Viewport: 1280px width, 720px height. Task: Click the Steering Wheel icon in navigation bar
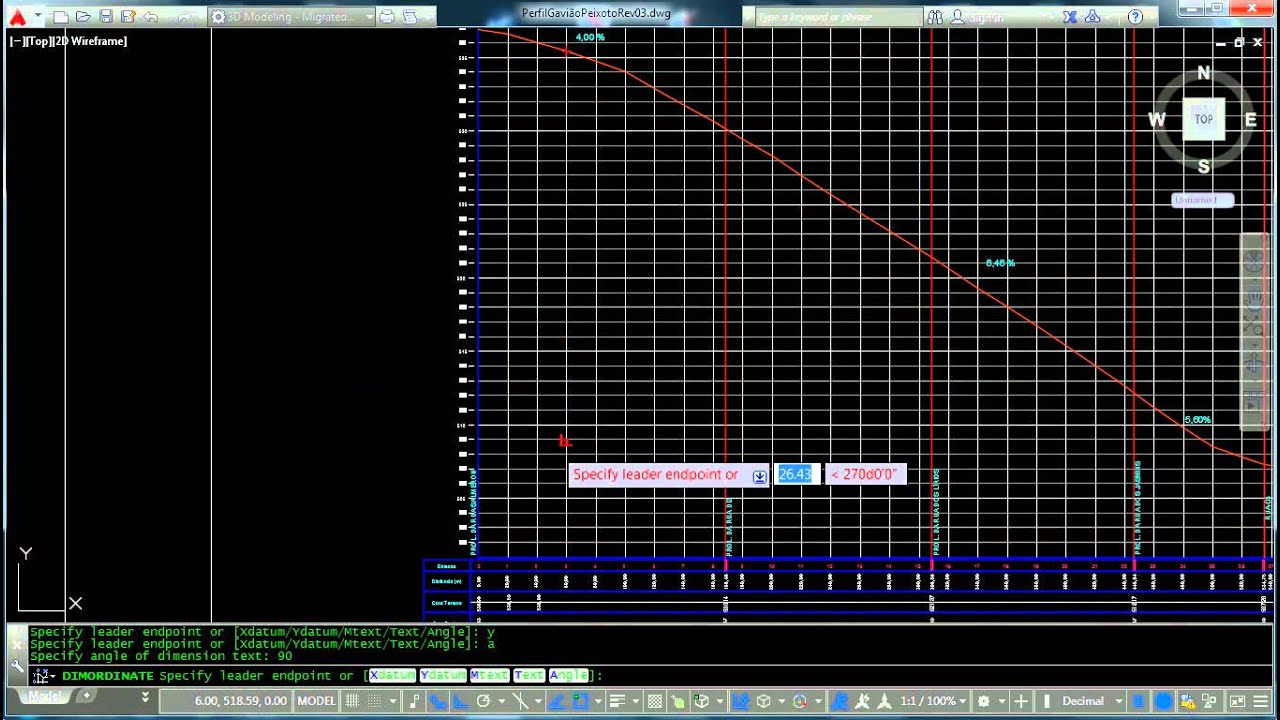[x=1255, y=259]
